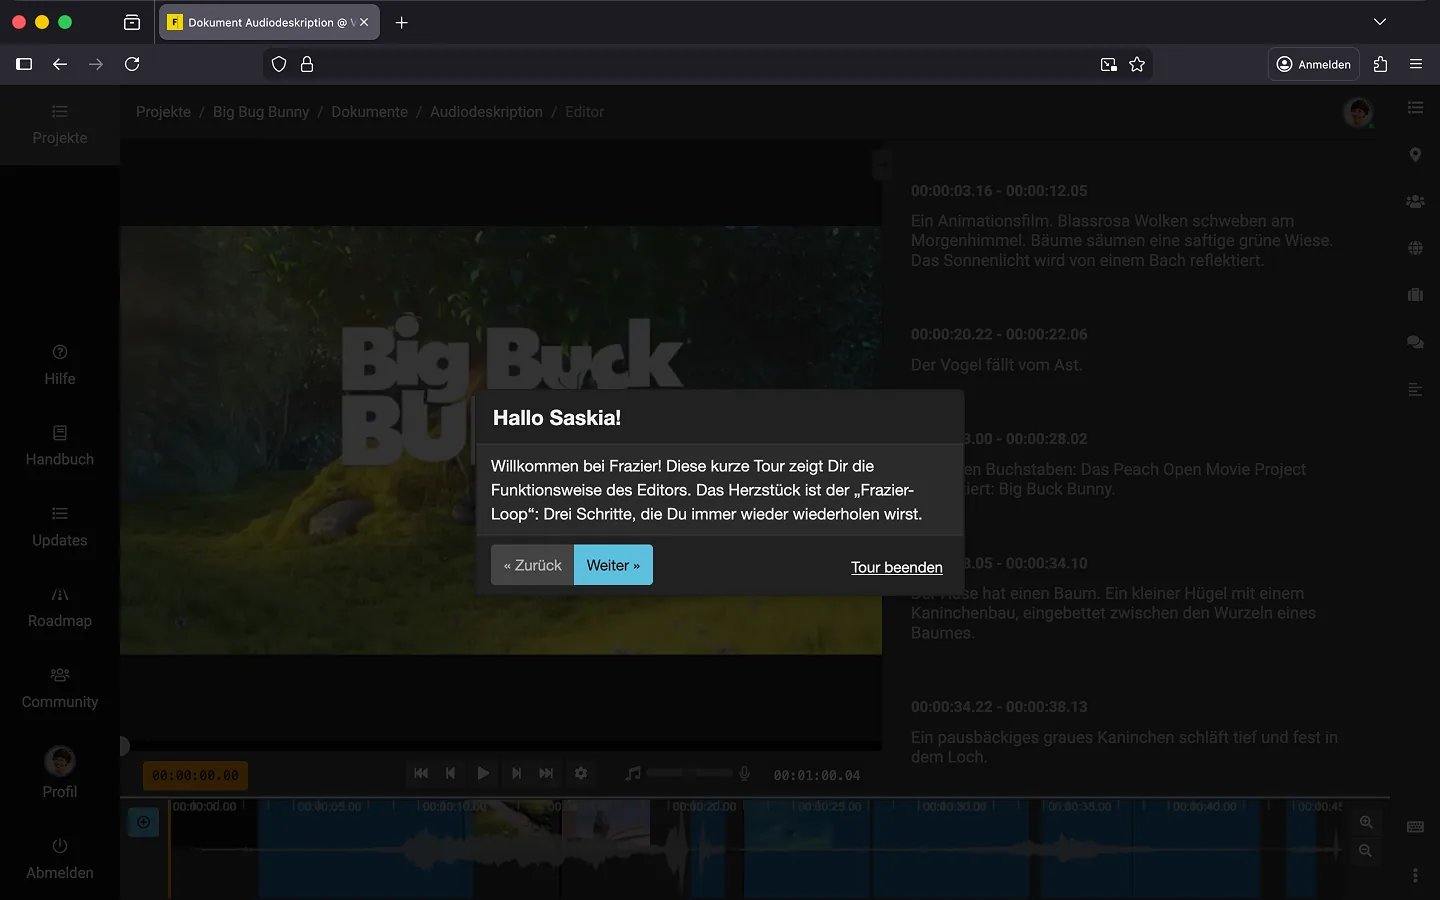Click the Weiter button in the tour dialog
The image size is (1440, 900).
click(x=613, y=565)
